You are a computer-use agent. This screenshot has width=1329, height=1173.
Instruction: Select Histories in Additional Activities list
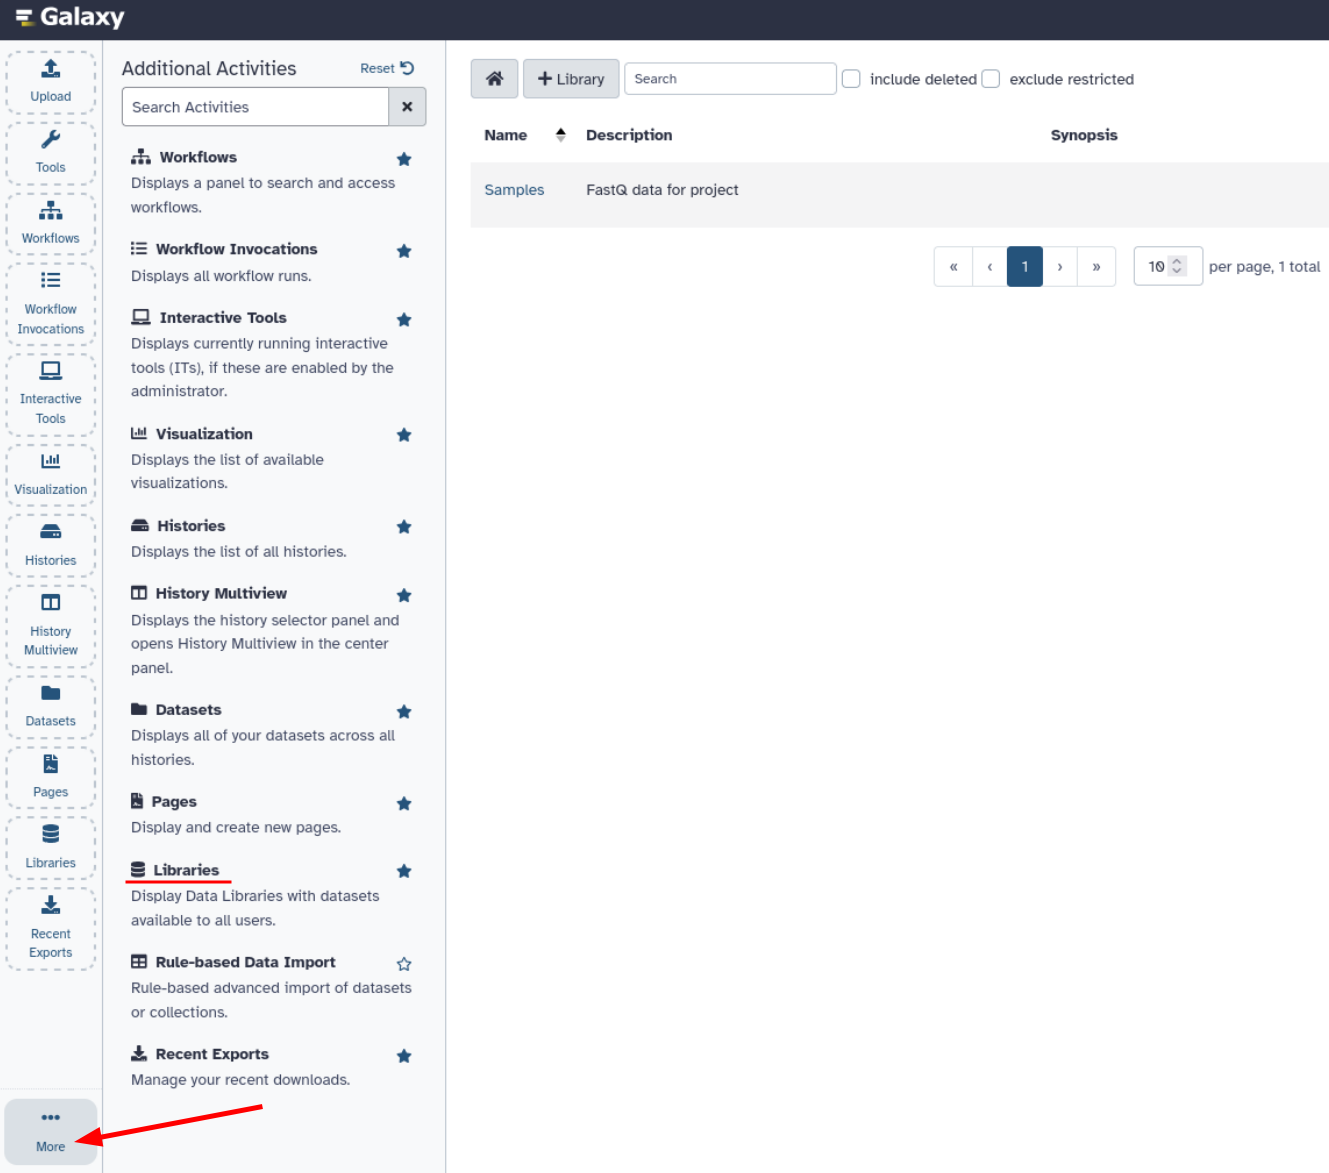pyautogui.click(x=191, y=526)
